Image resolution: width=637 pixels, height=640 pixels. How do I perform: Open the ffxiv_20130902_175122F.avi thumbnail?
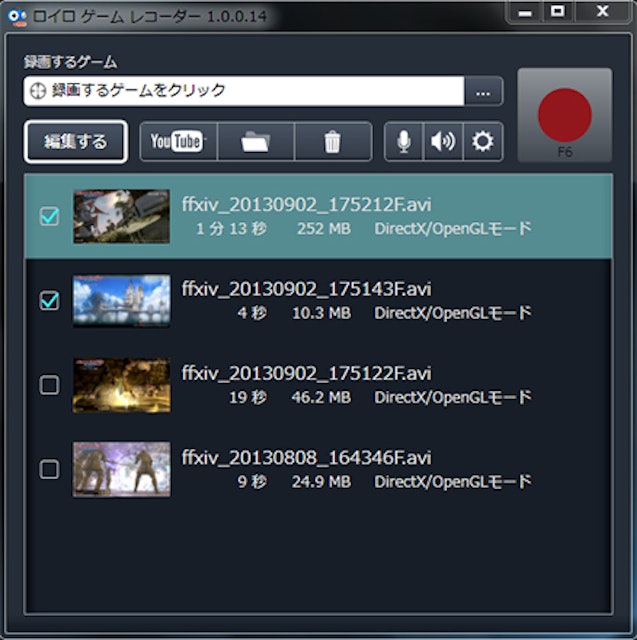[x=121, y=385]
